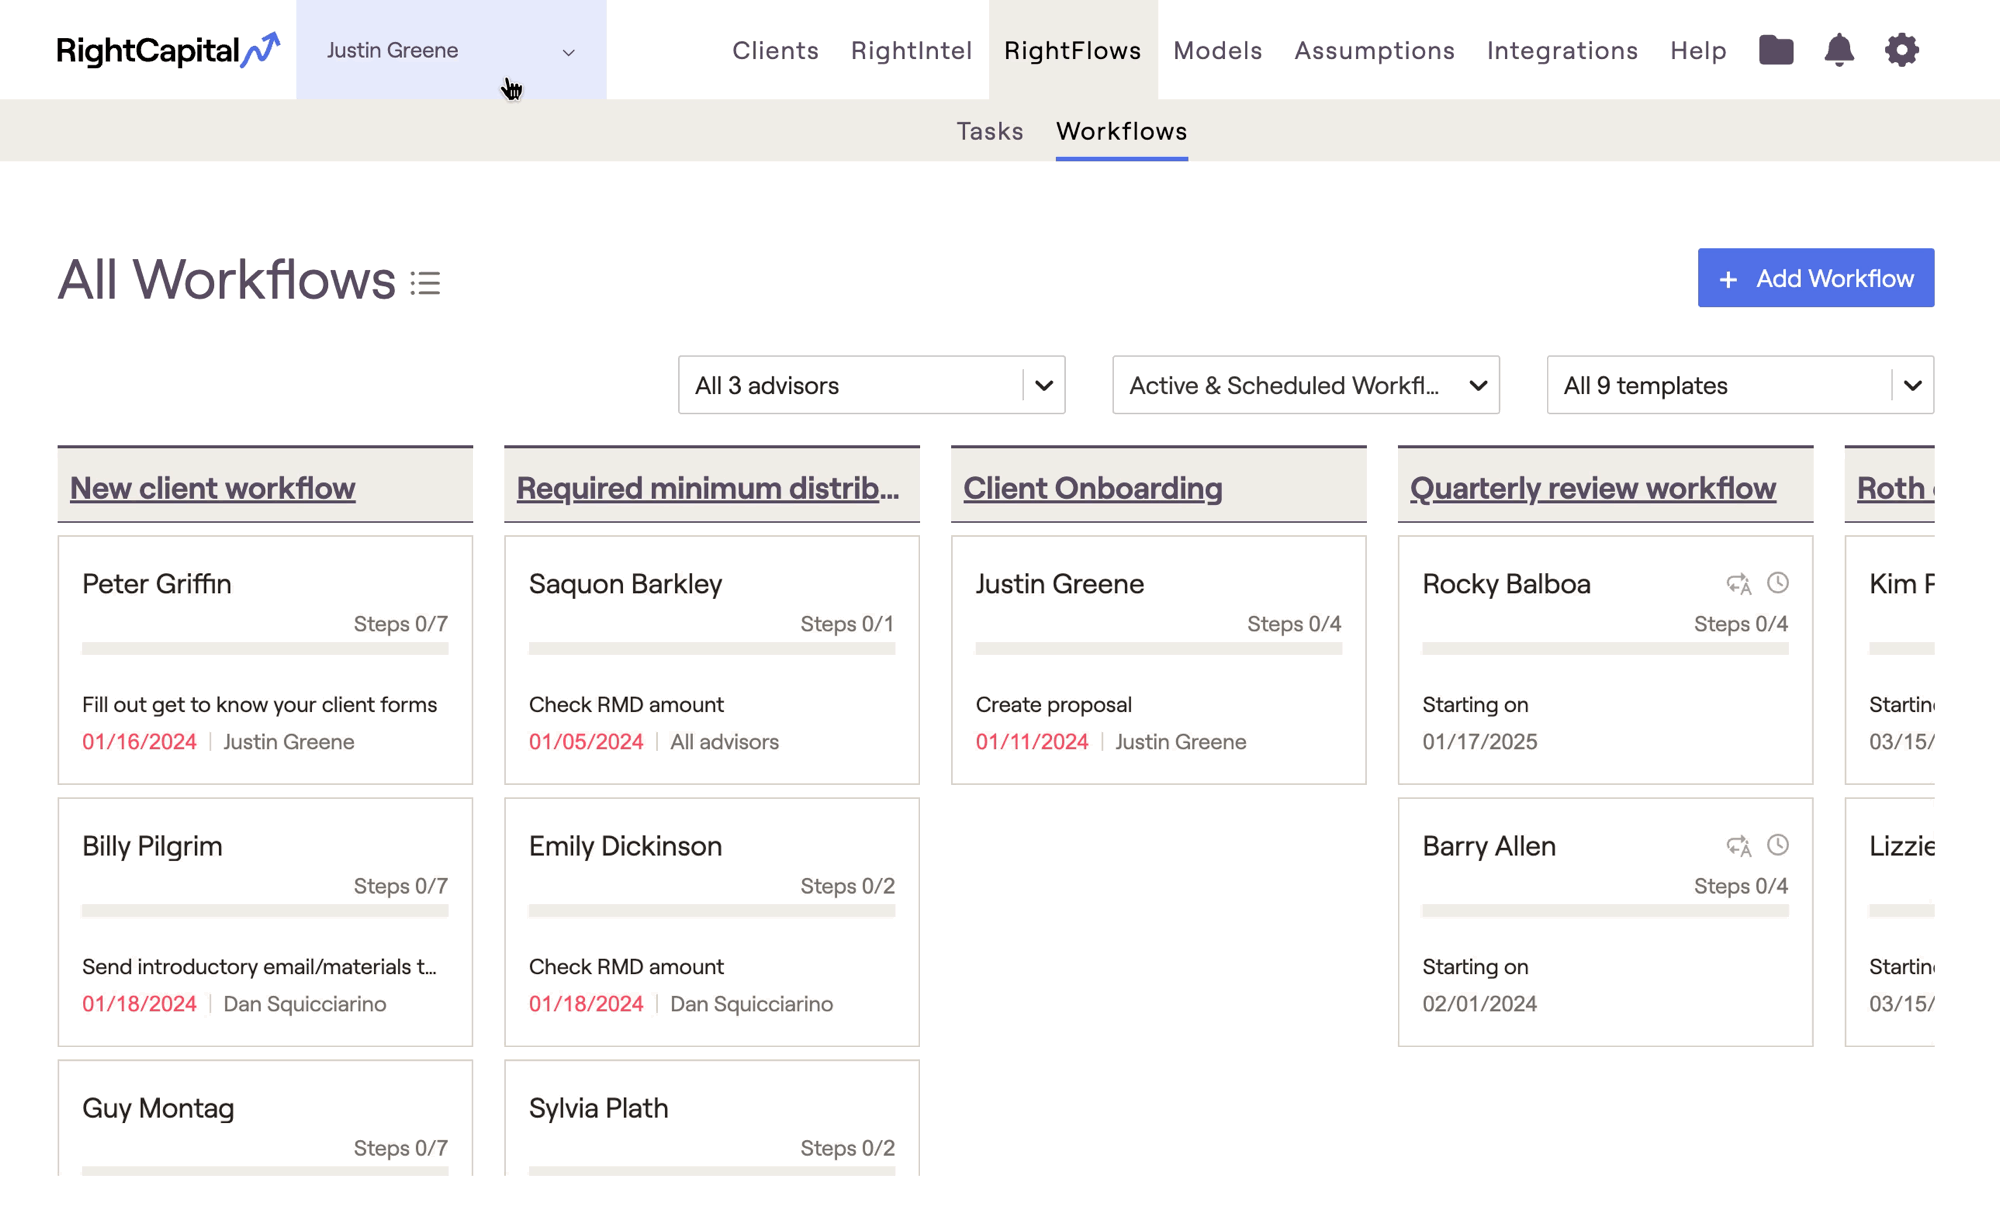This screenshot has height=1224, width=2000.
Task: Open the Justin Greene onboarding card
Action: coord(1158,660)
